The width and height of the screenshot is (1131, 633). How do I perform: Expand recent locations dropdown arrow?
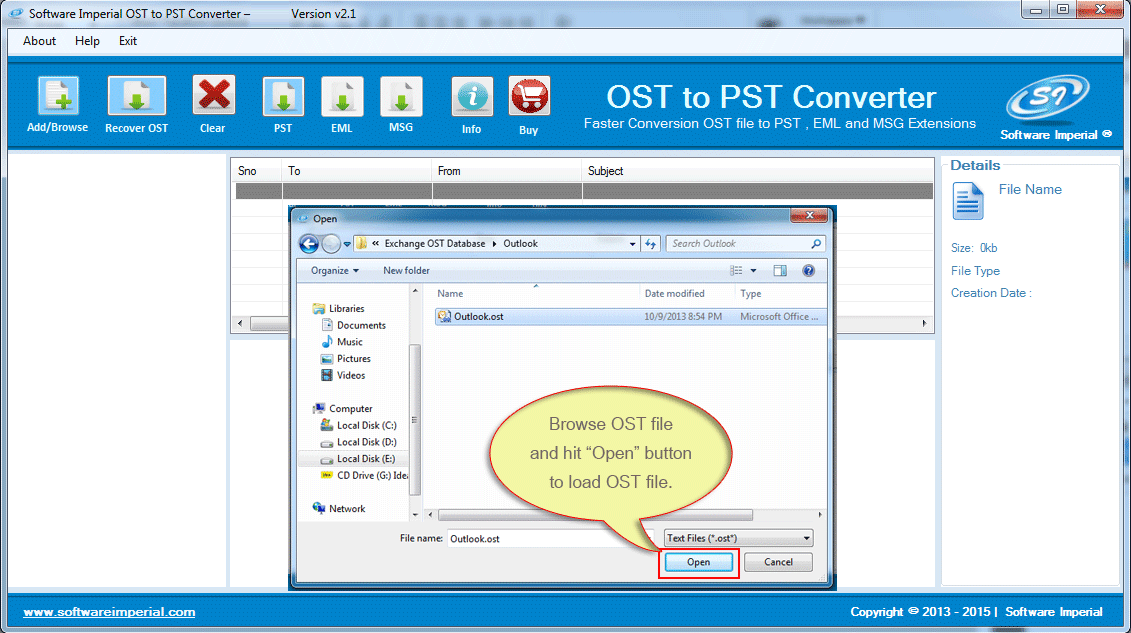347,244
